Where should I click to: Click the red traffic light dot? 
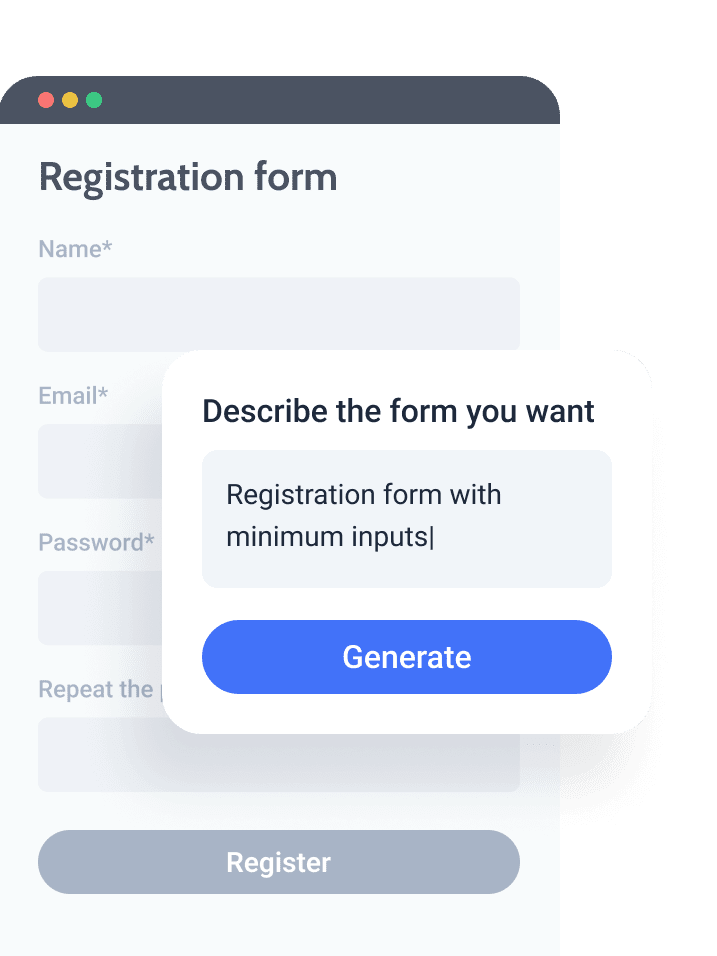(x=45, y=100)
